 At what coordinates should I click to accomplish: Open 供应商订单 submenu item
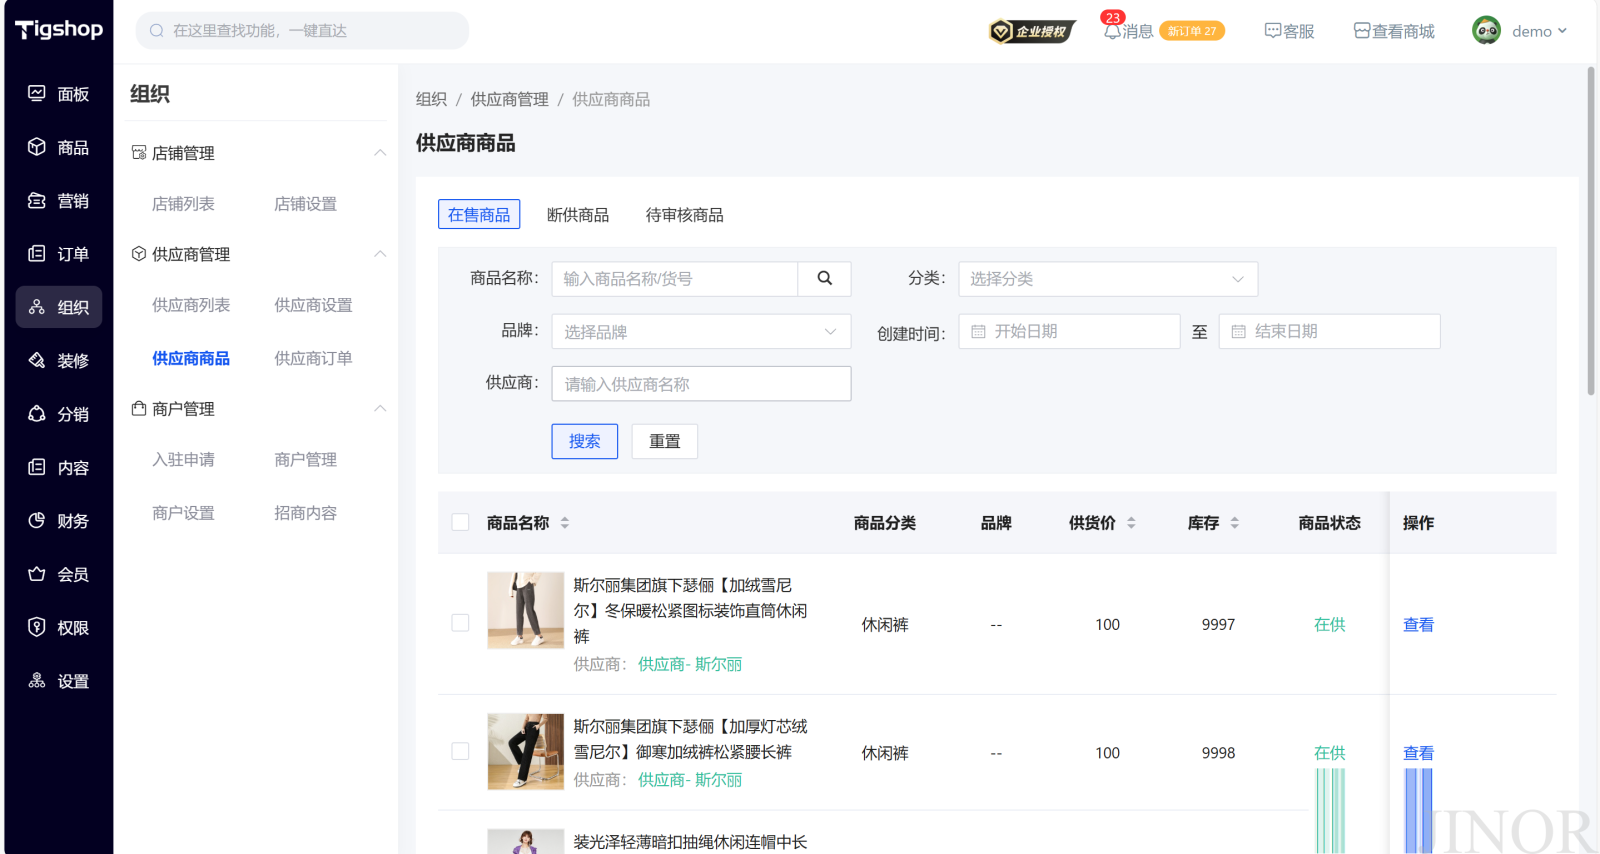313,358
